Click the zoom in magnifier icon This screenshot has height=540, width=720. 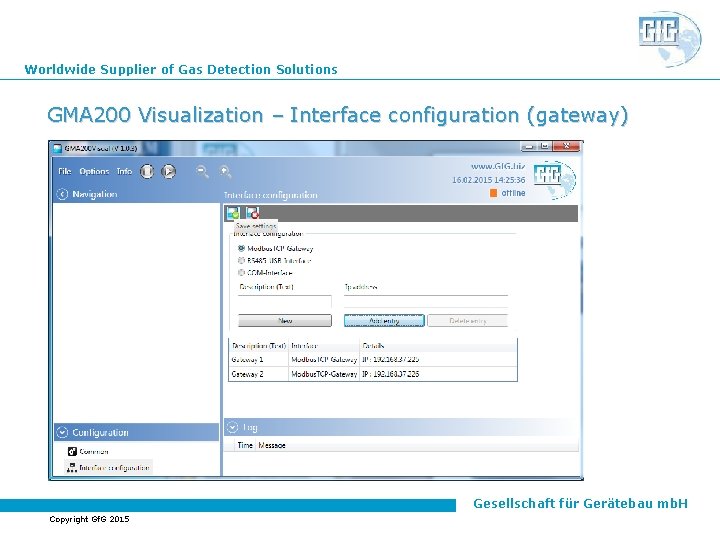(x=225, y=172)
